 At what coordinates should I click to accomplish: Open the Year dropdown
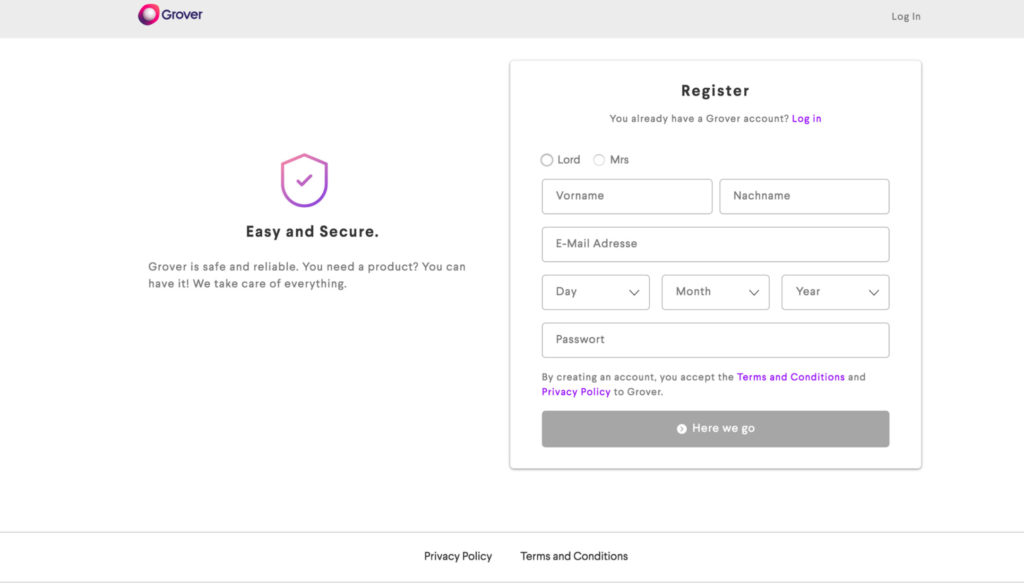(835, 292)
